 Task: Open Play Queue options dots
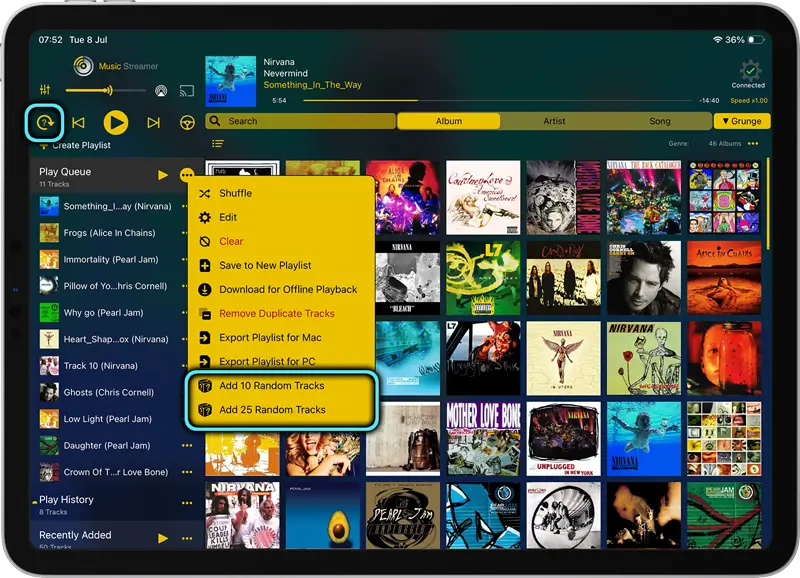pos(187,175)
